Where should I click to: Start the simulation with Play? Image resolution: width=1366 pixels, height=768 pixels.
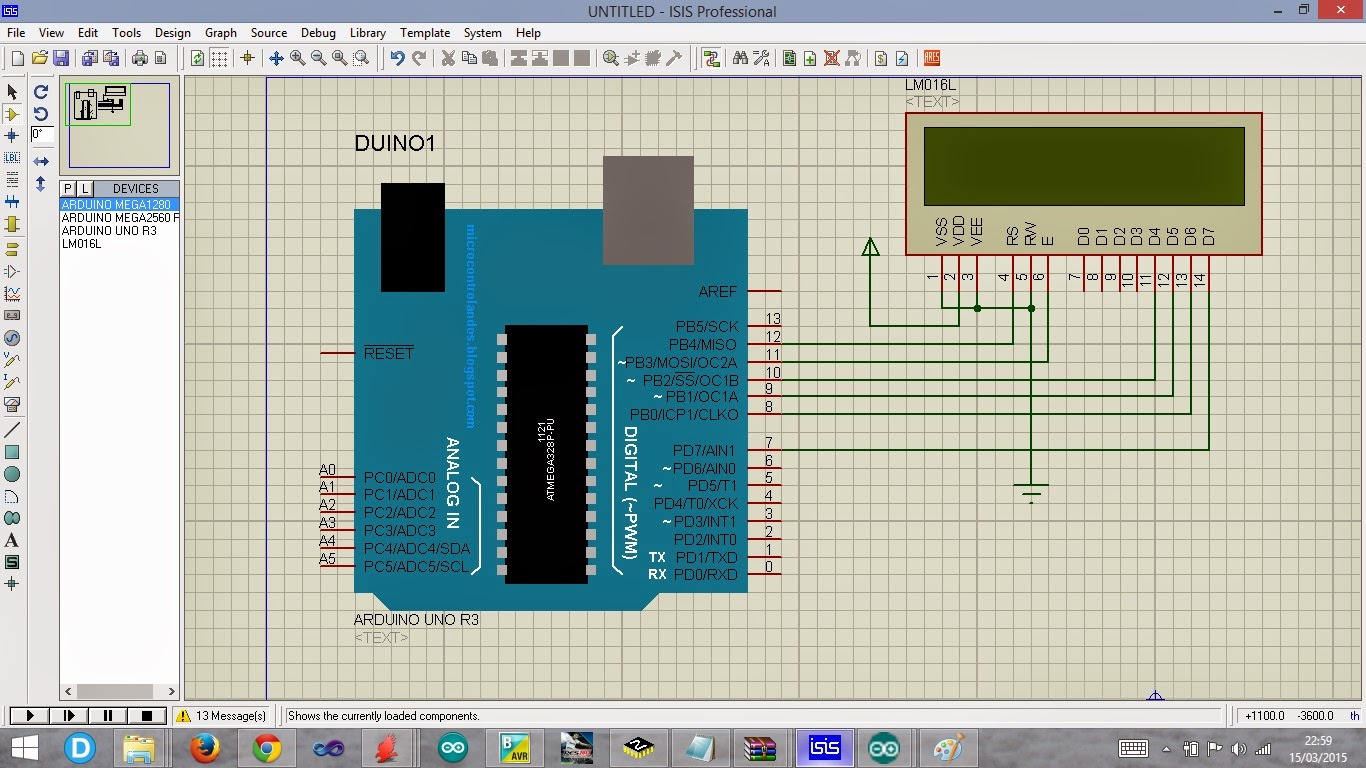click(x=28, y=714)
